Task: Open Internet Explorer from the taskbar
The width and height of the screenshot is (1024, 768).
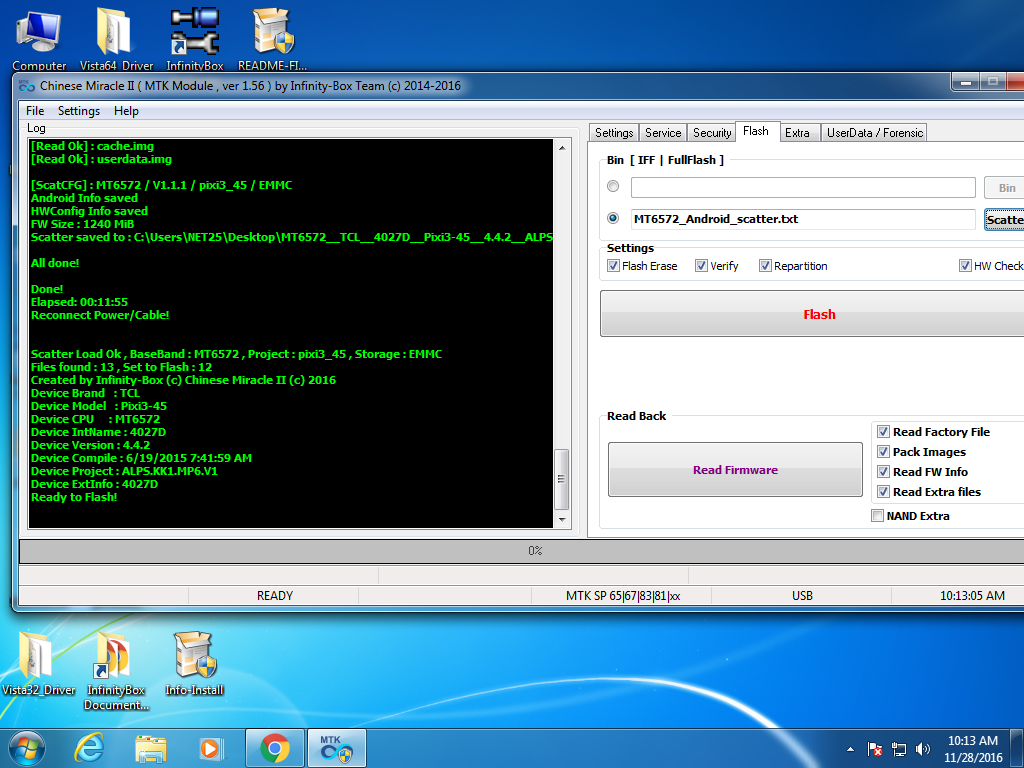Action: click(x=90, y=747)
